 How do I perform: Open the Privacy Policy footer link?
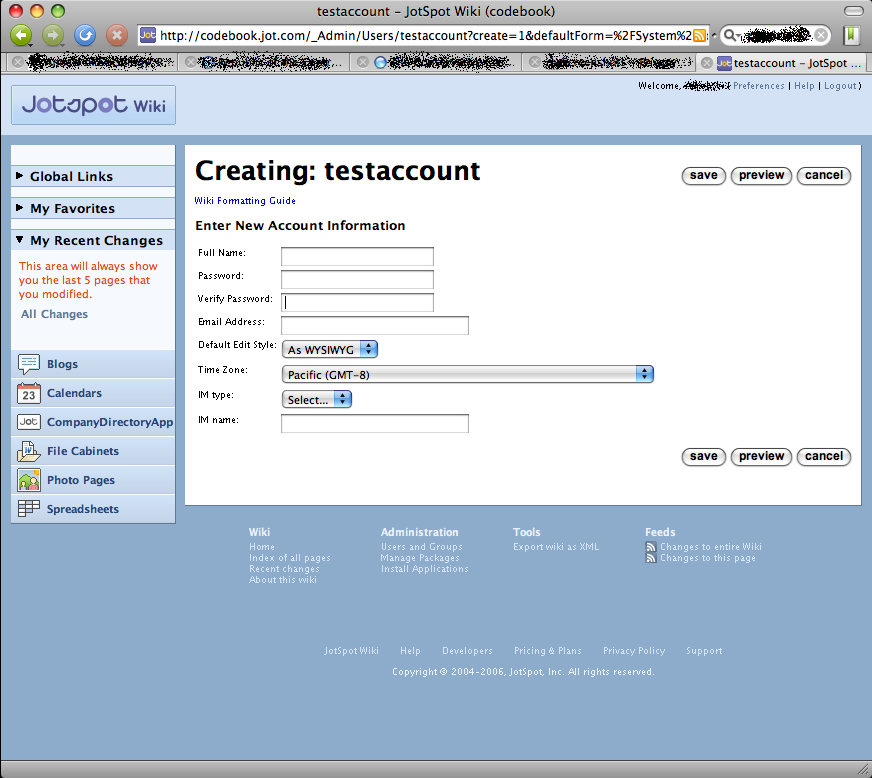(634, 651)
